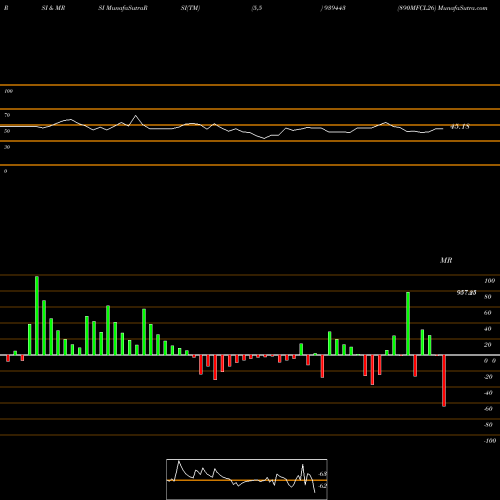Click the '-60' label on MR axis
Image resolution: width=500 pixels, height=500 pixels.
[x=488, y=409]
